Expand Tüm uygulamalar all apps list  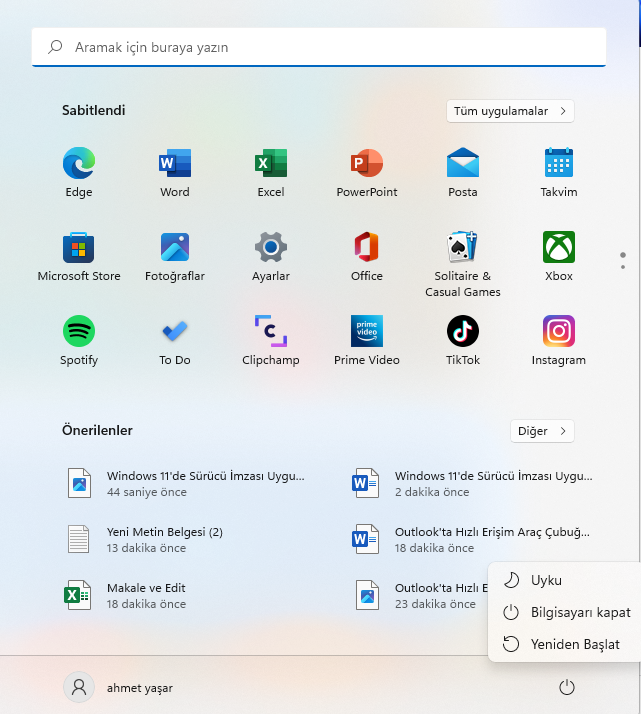[x=510, y=111]
